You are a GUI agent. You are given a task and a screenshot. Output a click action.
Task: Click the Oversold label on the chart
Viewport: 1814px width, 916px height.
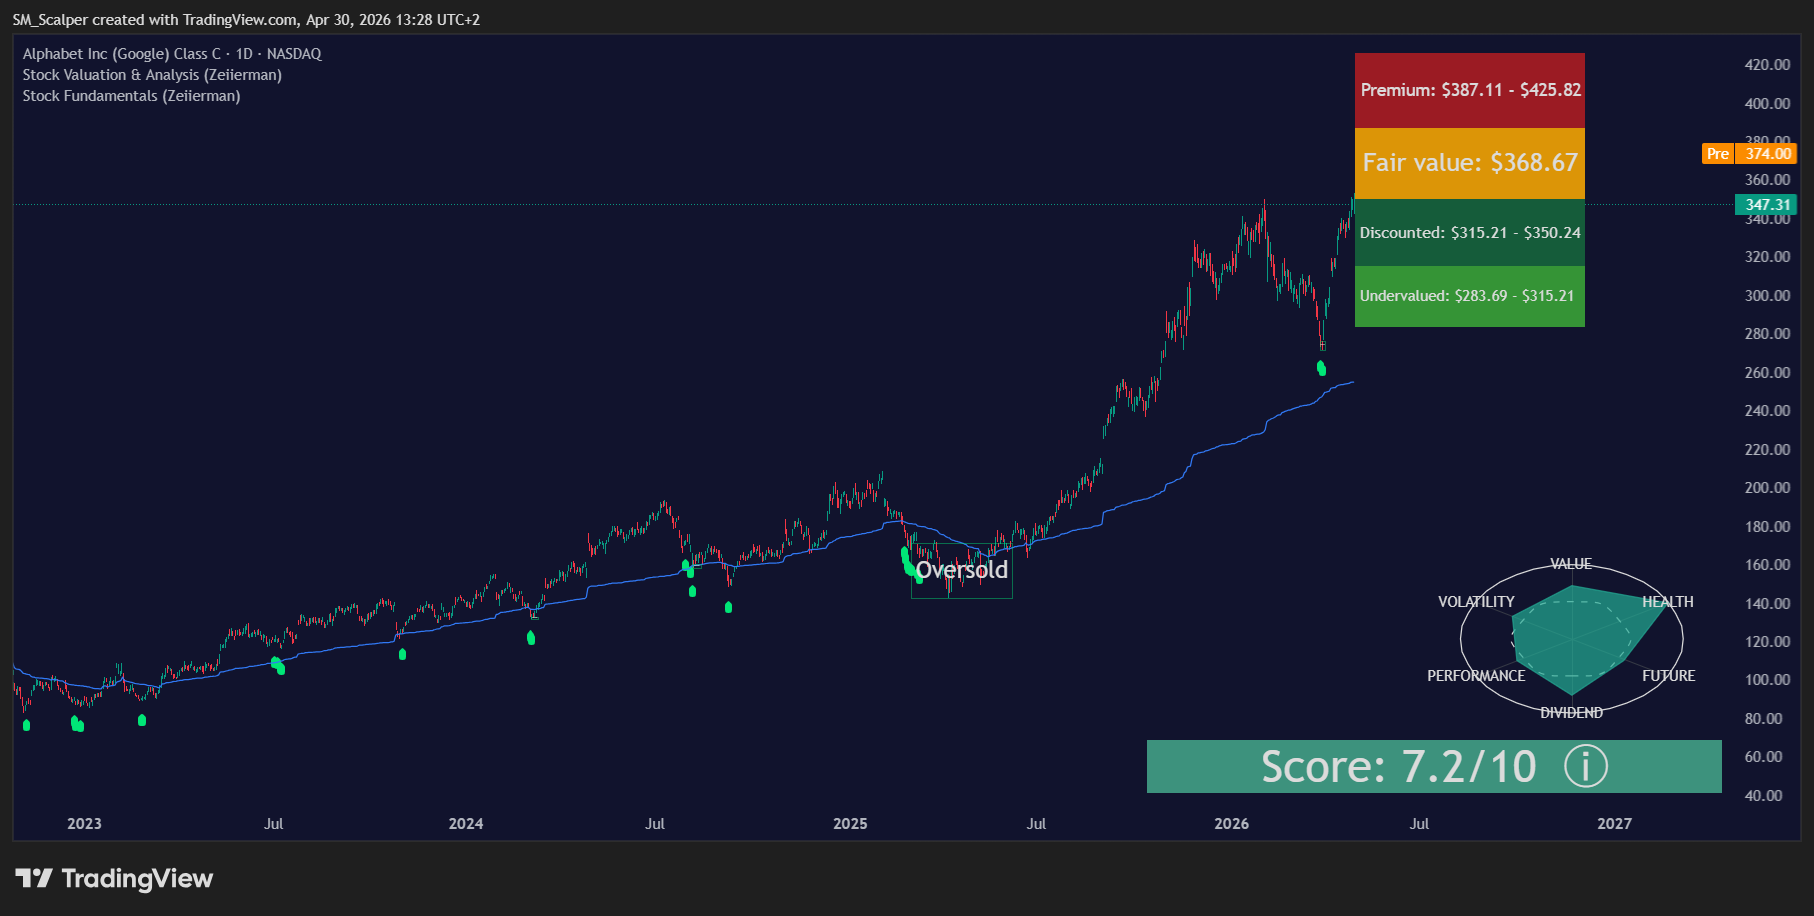[x=962, y=570]
